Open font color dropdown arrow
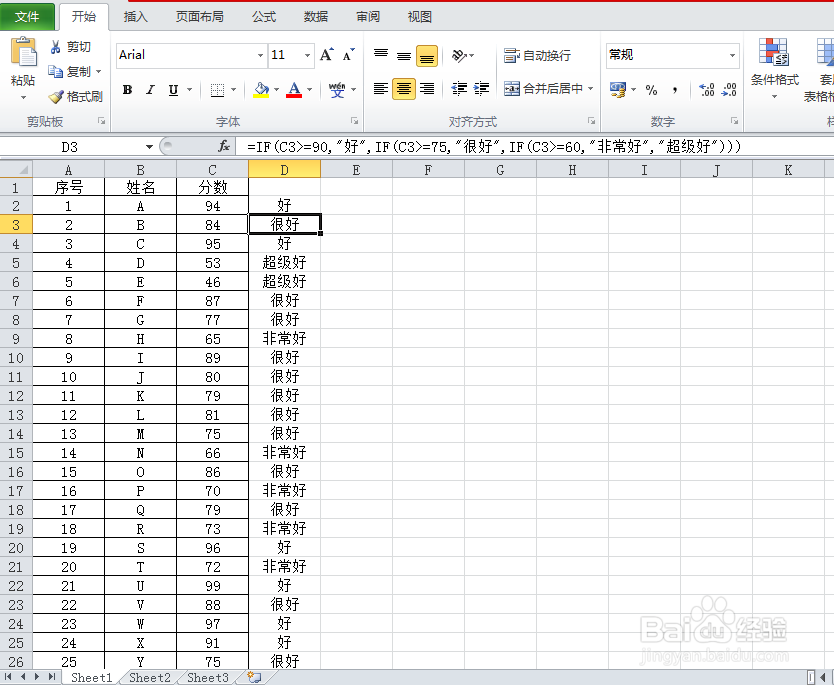Image resolution: width=834 pixels, height=685 pixels. pos(309,89)
